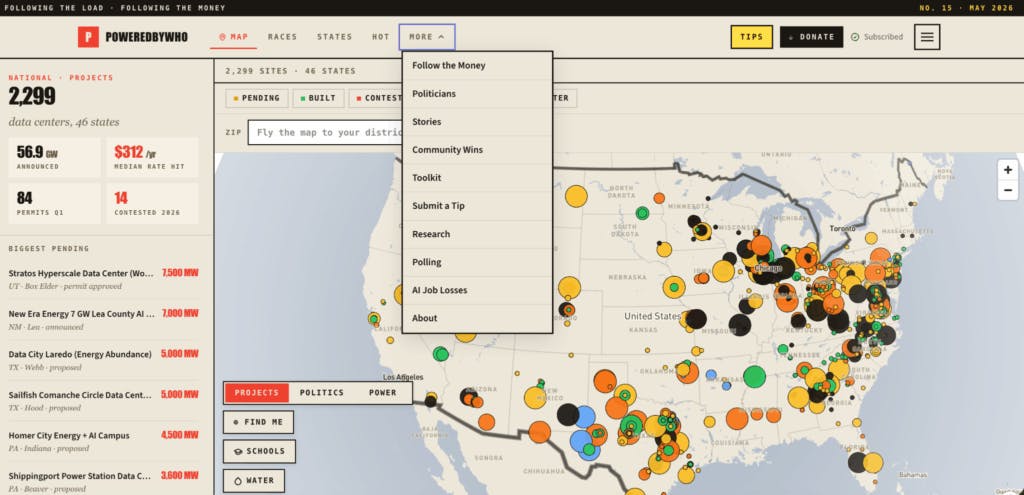1024x495 pixels.
Task: Click the Donate button
Action: (811, 37)
